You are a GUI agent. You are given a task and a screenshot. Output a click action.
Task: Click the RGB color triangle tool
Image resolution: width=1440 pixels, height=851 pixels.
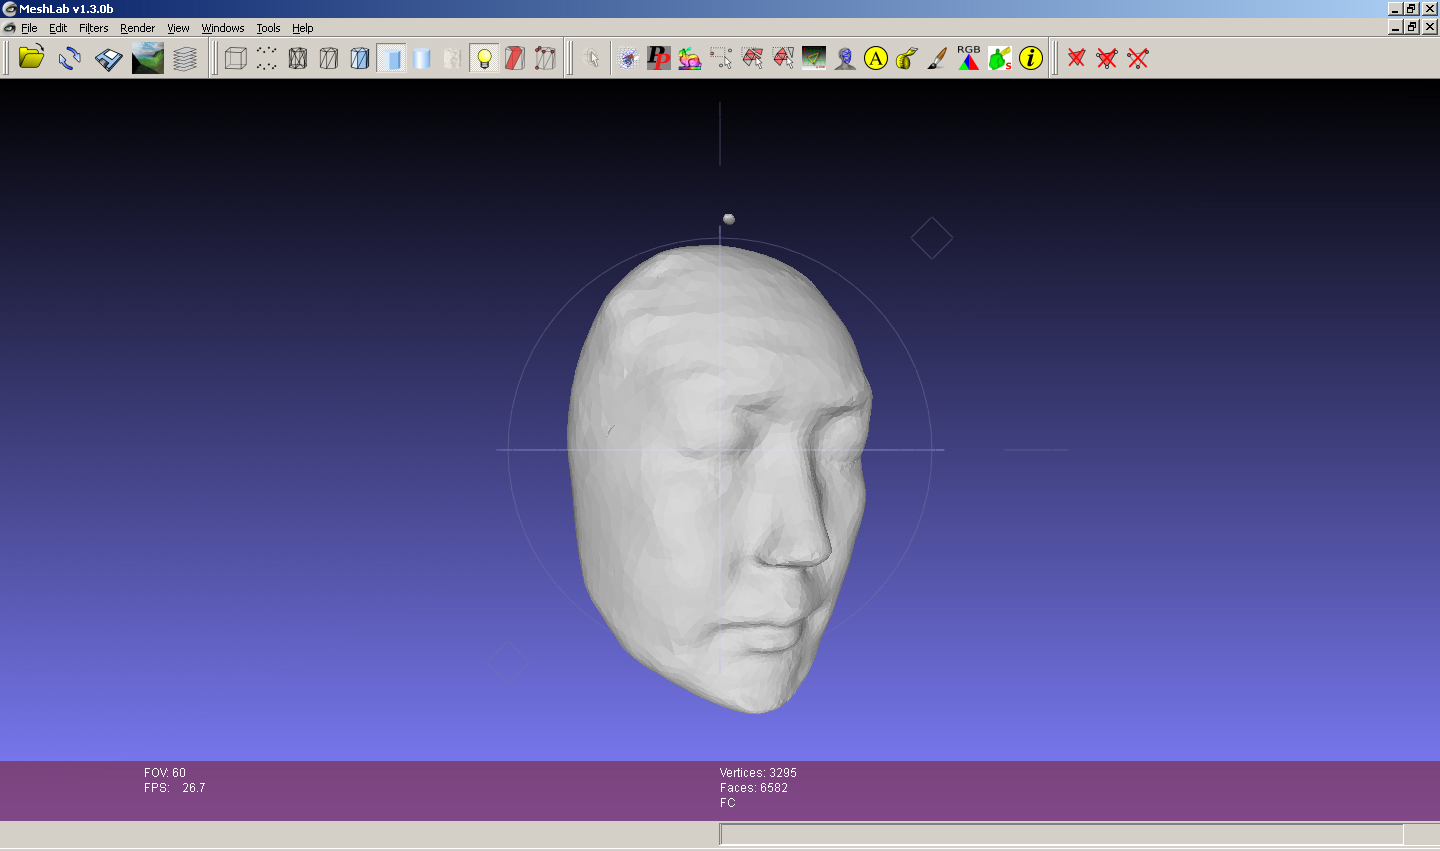pos(968,58)
